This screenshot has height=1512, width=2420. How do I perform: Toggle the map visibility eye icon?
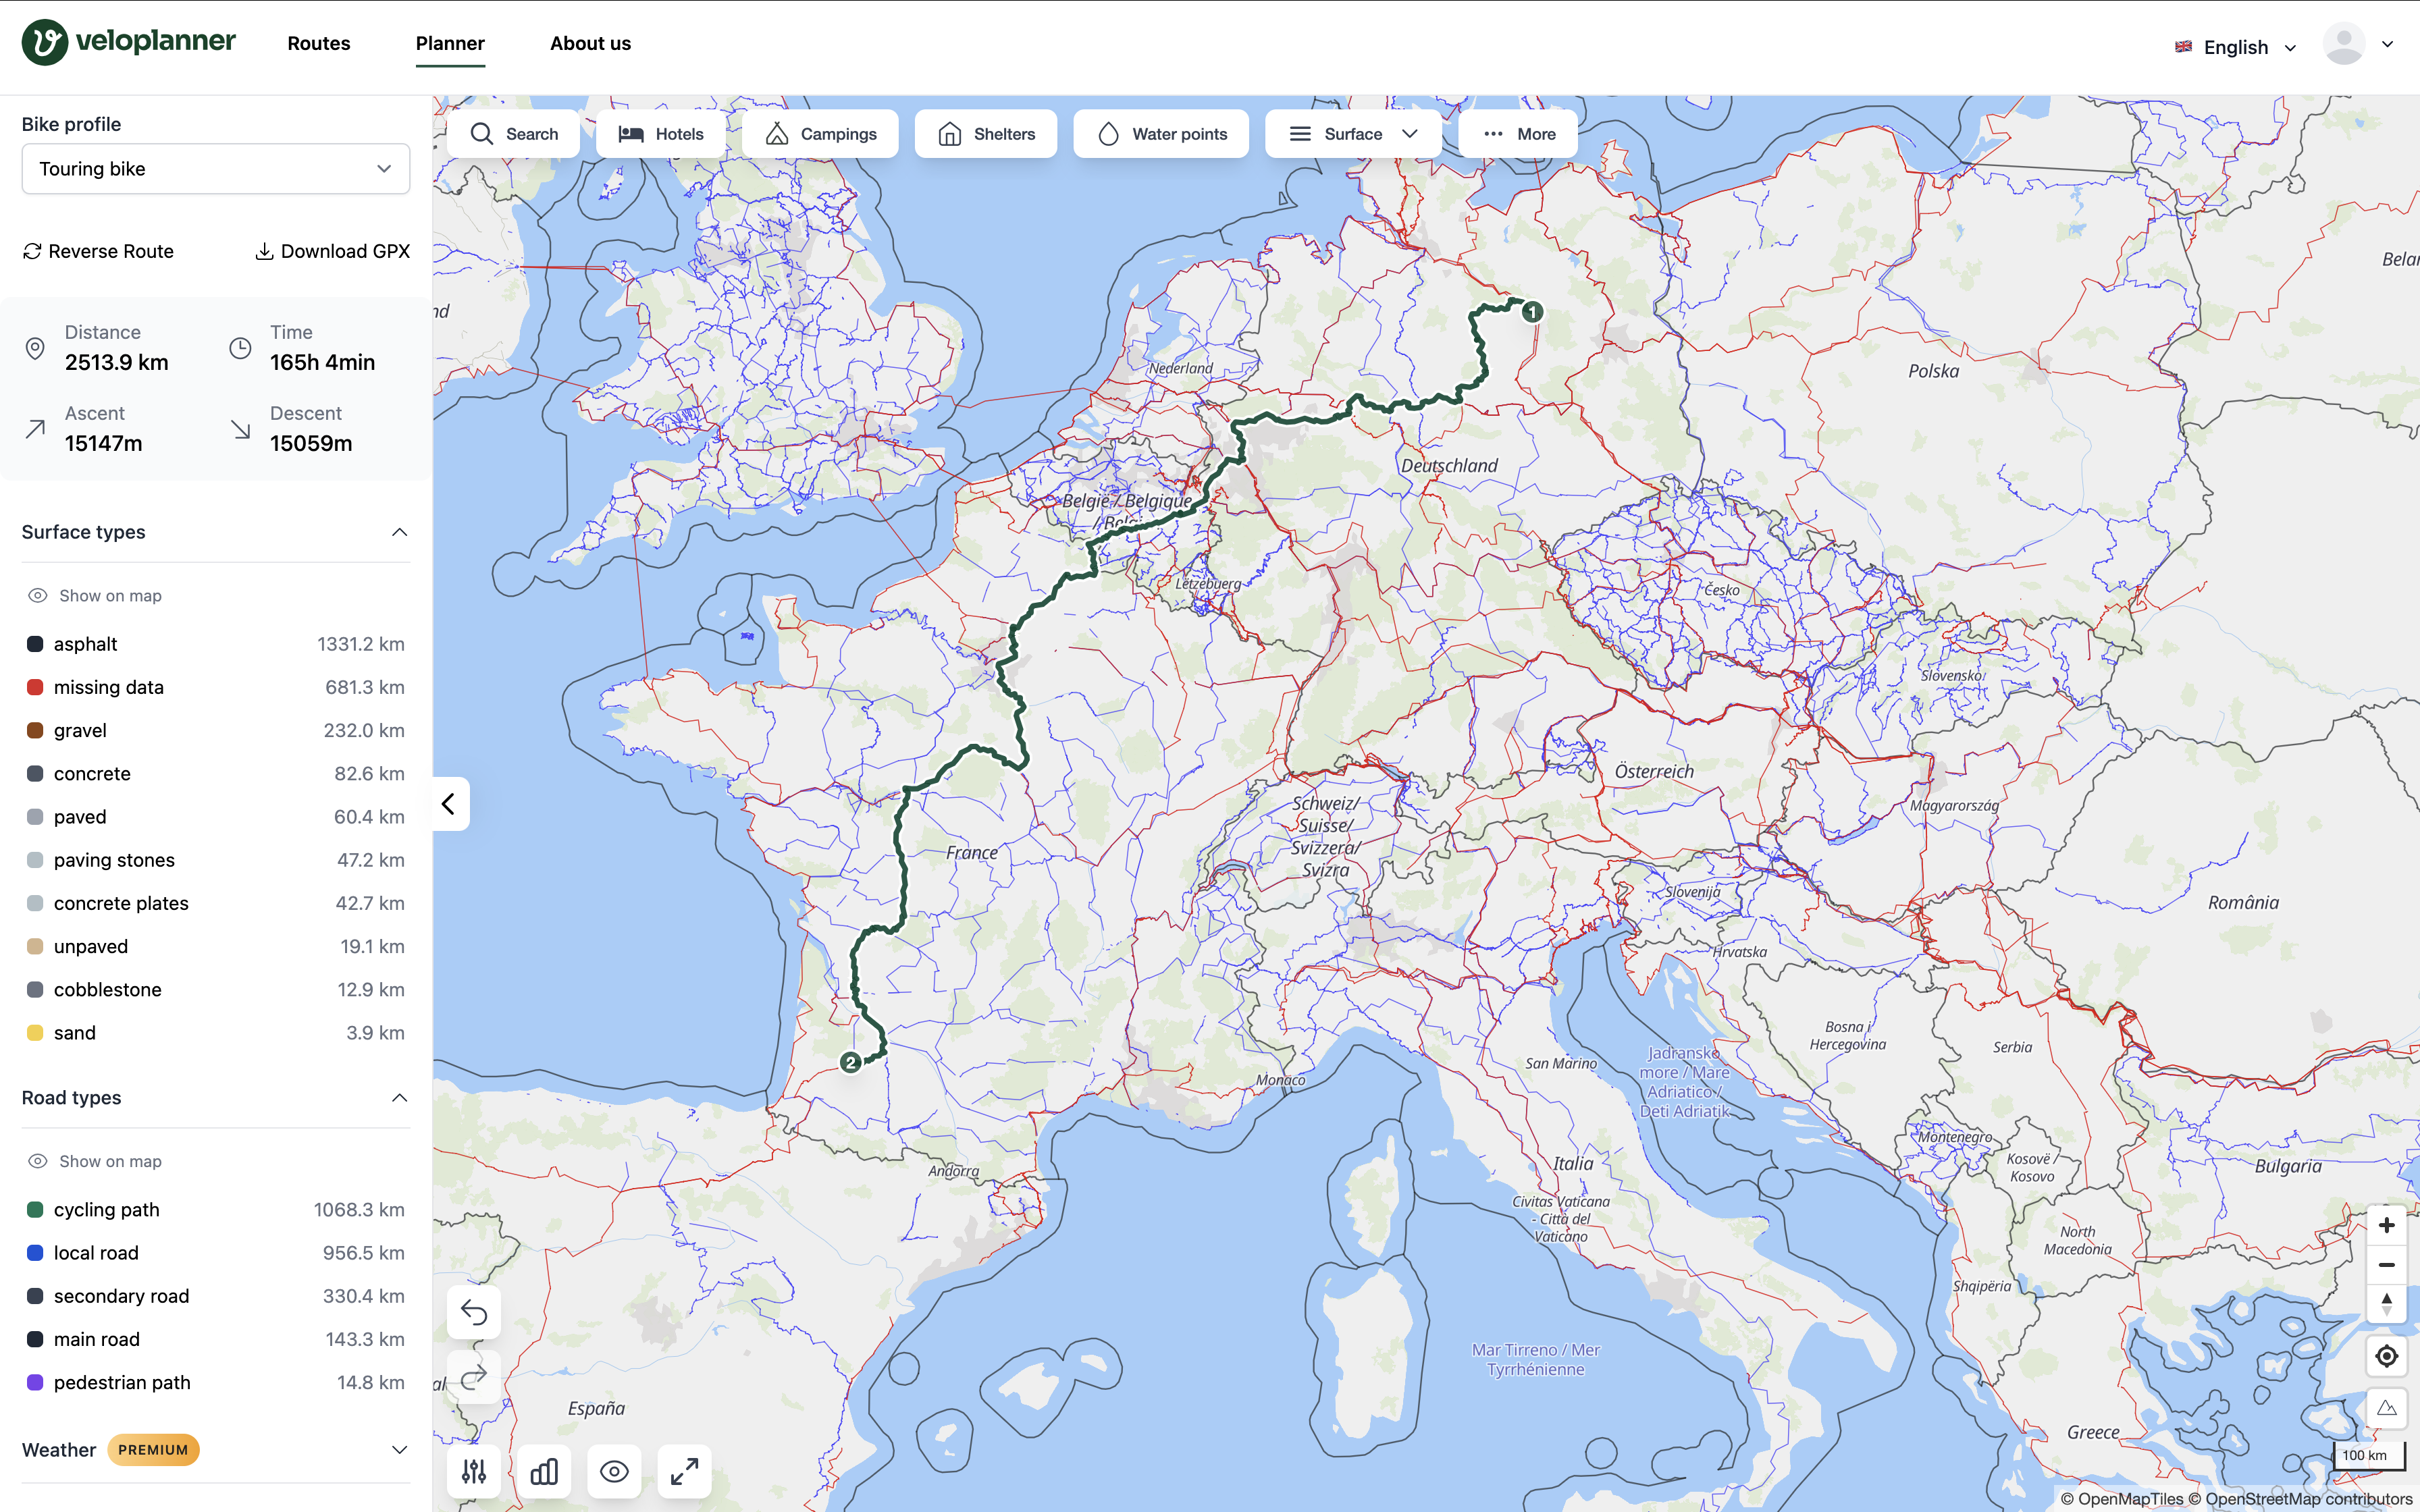click(614, 1471)
